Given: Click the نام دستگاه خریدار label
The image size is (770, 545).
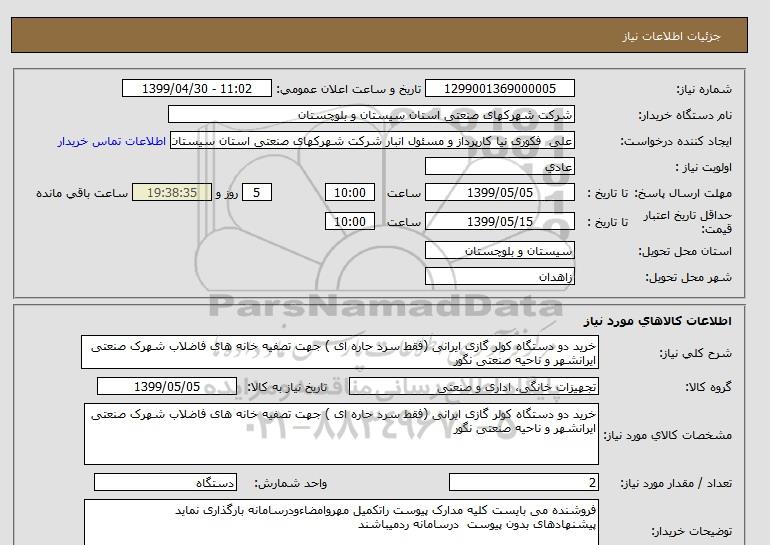Looking at the screenshot, I should (x=685, y=115).
